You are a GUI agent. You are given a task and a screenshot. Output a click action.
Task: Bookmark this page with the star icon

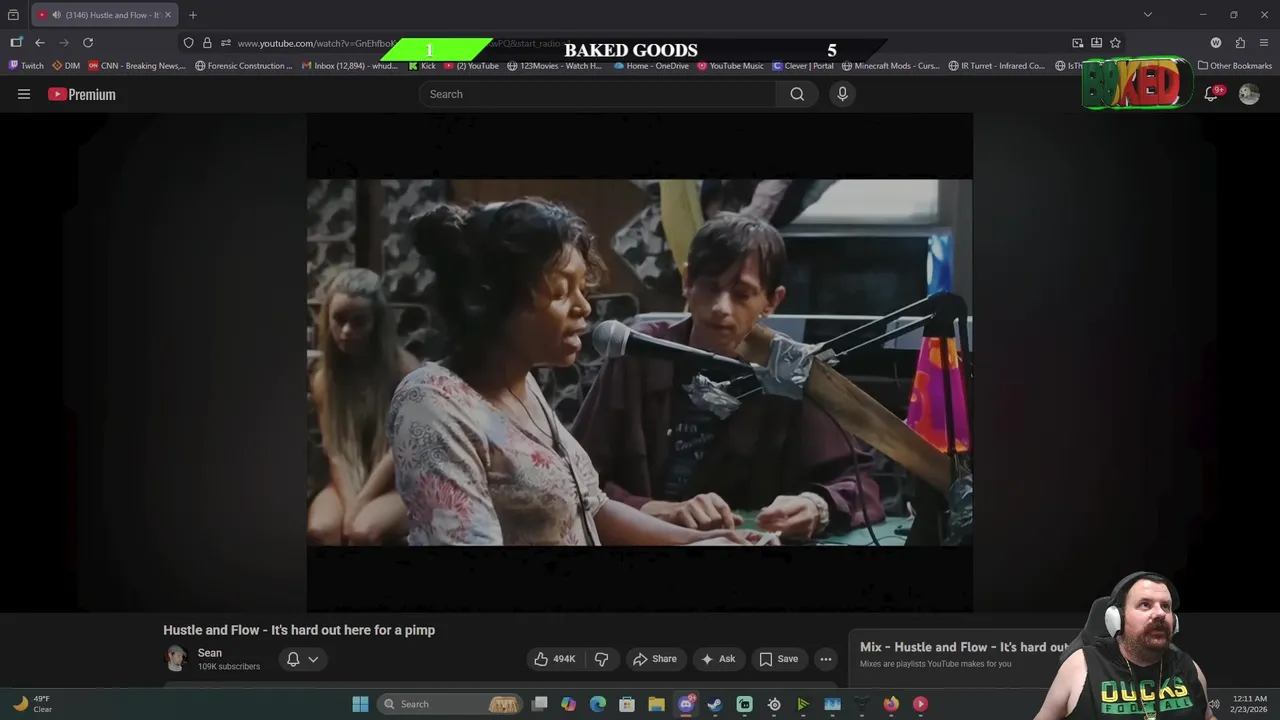pyautogui.click(x=1115, y=43)
